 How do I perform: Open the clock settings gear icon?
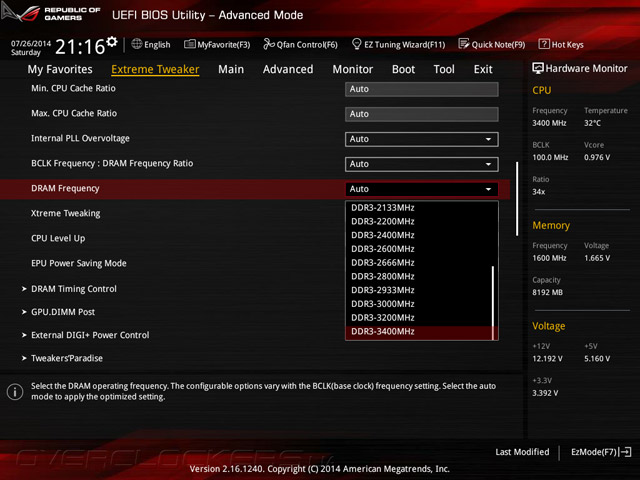112,42
